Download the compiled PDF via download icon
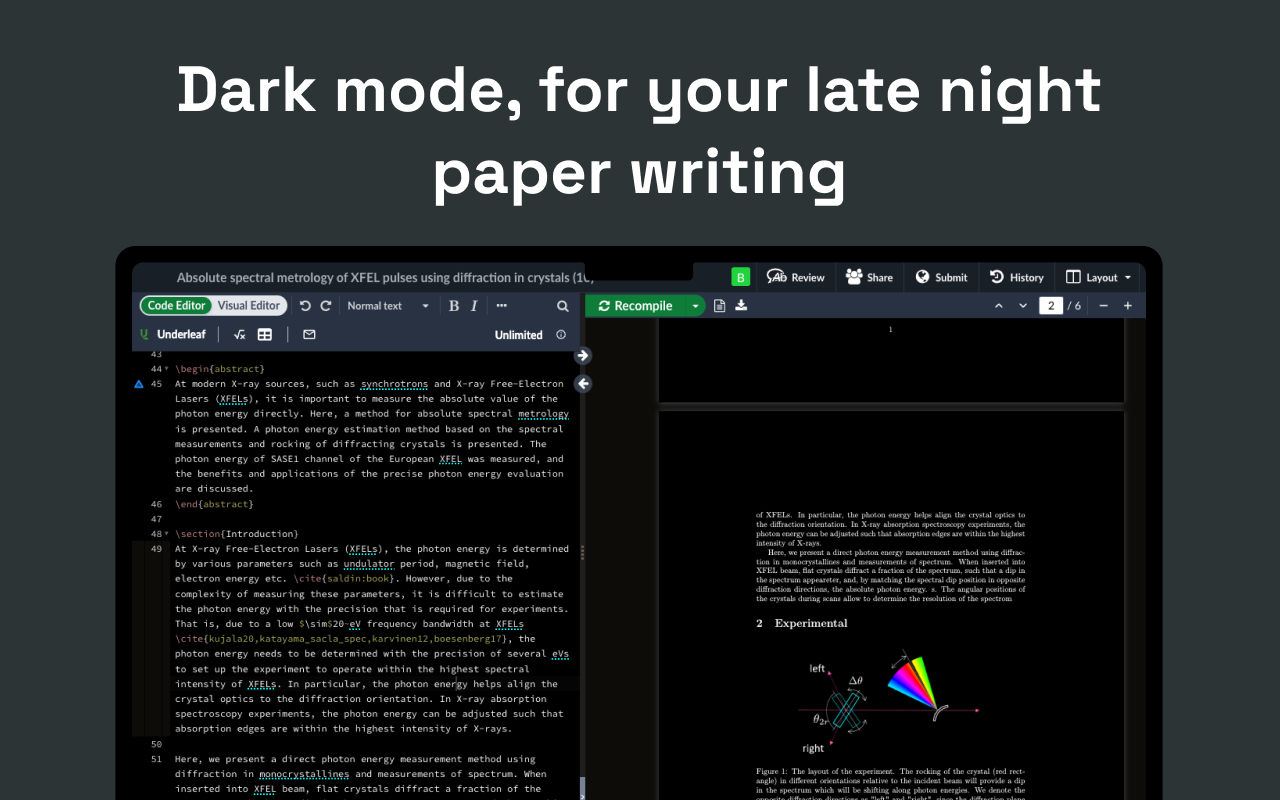 pos(740,305)
